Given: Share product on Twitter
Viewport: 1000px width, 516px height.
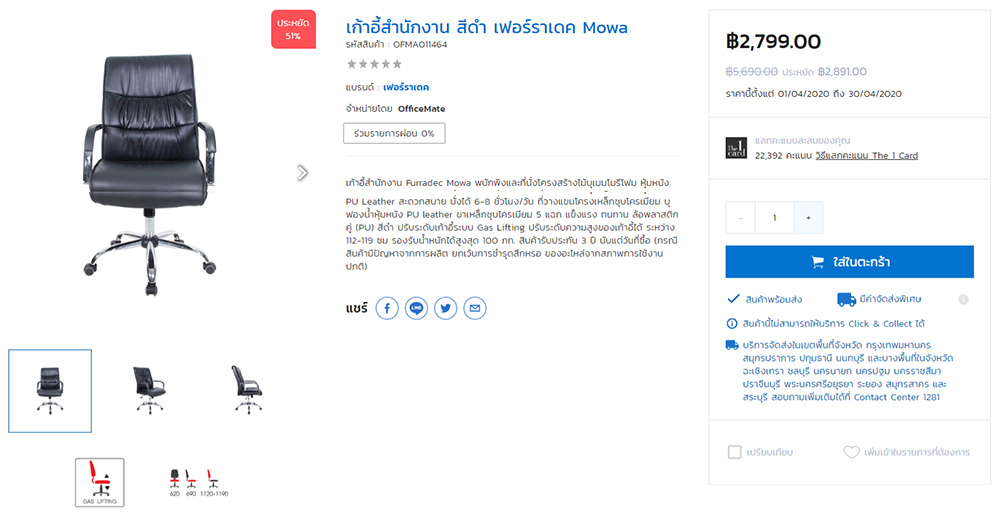Looking at the screenshot, I should [446, 308].
